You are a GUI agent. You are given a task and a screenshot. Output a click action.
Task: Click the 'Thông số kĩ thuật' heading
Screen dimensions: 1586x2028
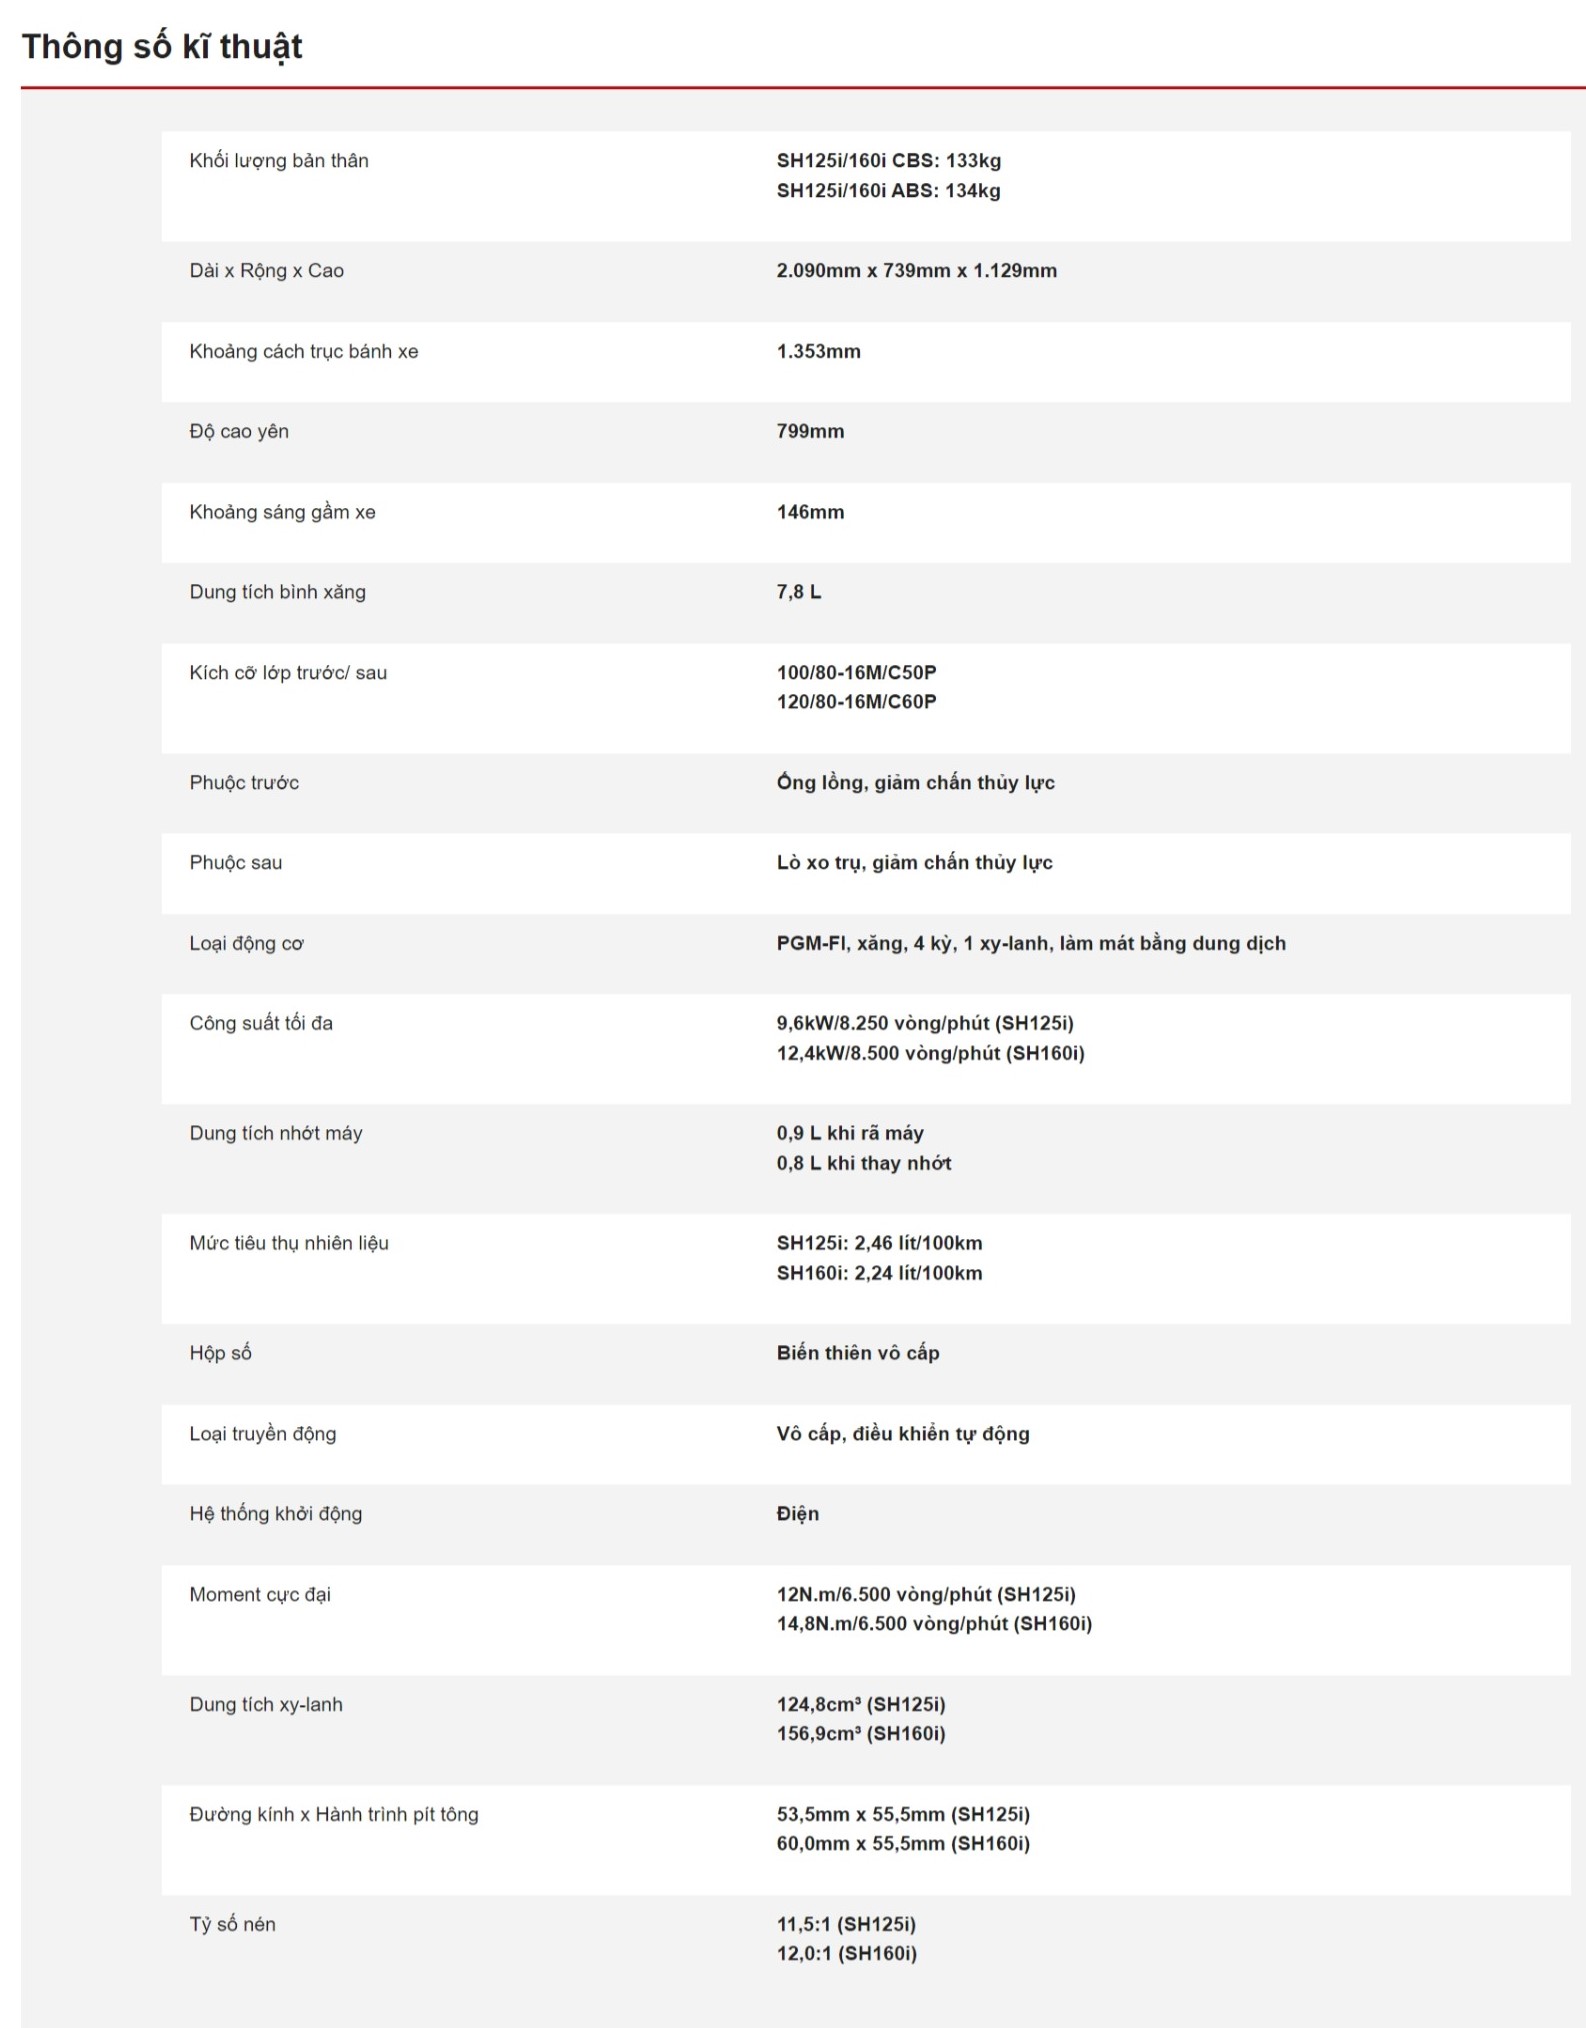tap(162, 47)
